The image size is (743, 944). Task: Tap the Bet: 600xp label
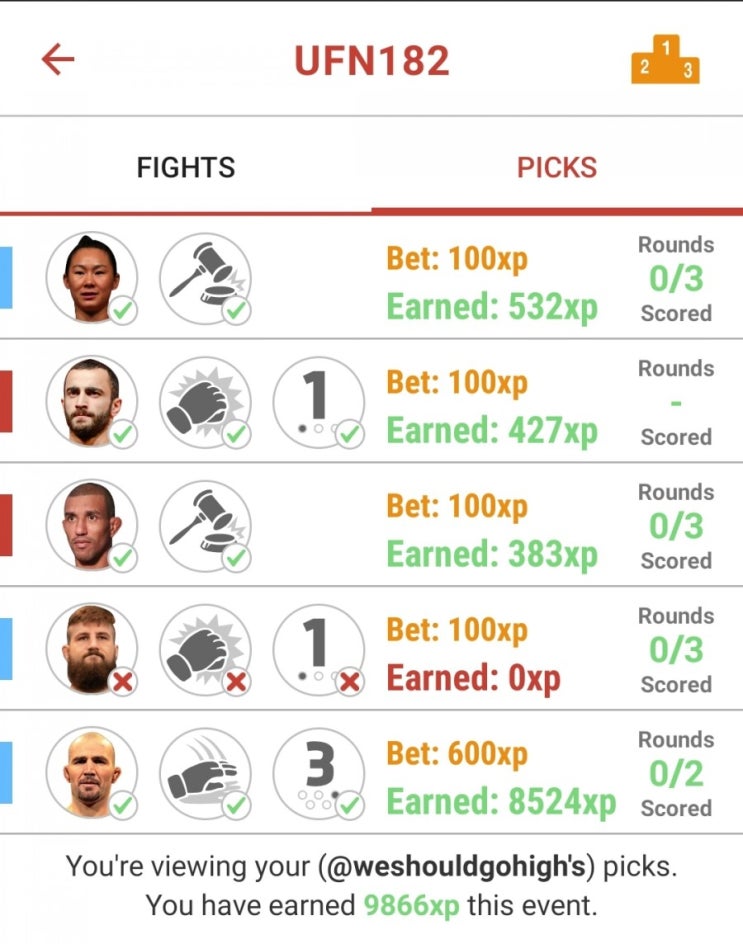coord(457,753)
